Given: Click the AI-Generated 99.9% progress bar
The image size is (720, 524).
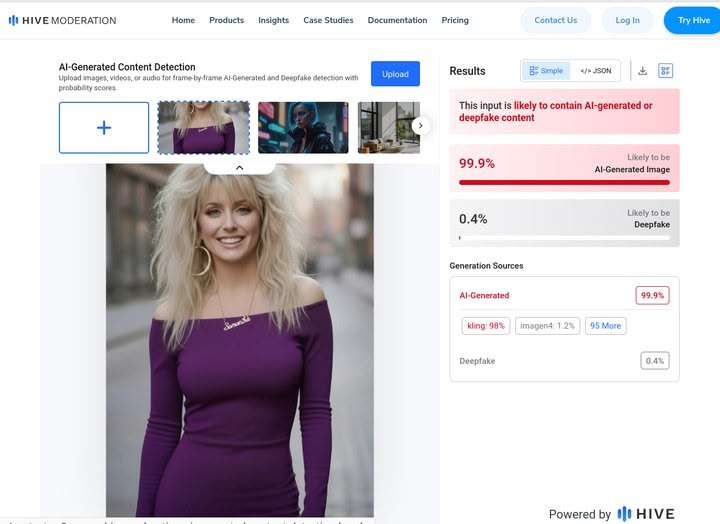Looking at the screenshot, I should 564,183.
